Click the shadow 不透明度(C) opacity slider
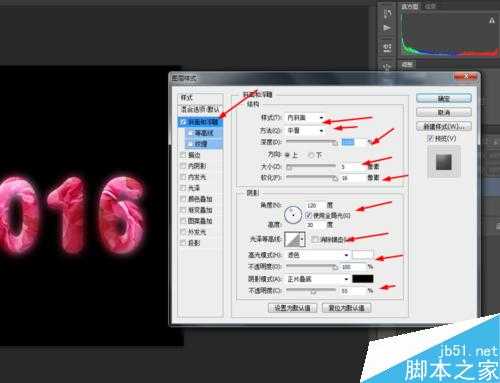The height and width of the screenshot is (383, 500). tap(311, 291)
